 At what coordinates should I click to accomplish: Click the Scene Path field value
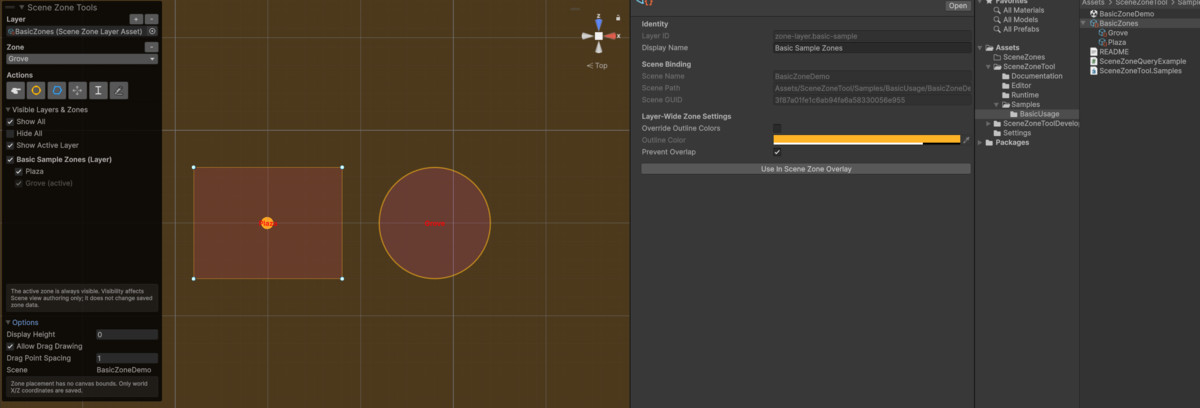pyautogui.click(x=872, y=88)
